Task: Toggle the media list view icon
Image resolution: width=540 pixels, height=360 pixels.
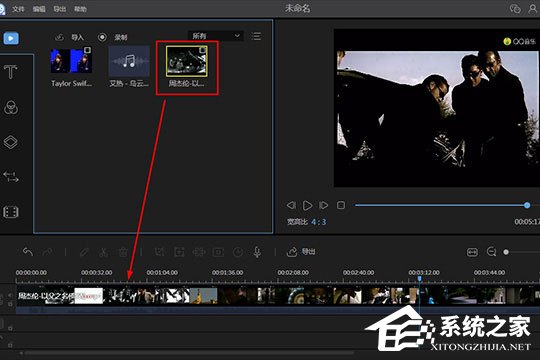Action: pos(256,36)
